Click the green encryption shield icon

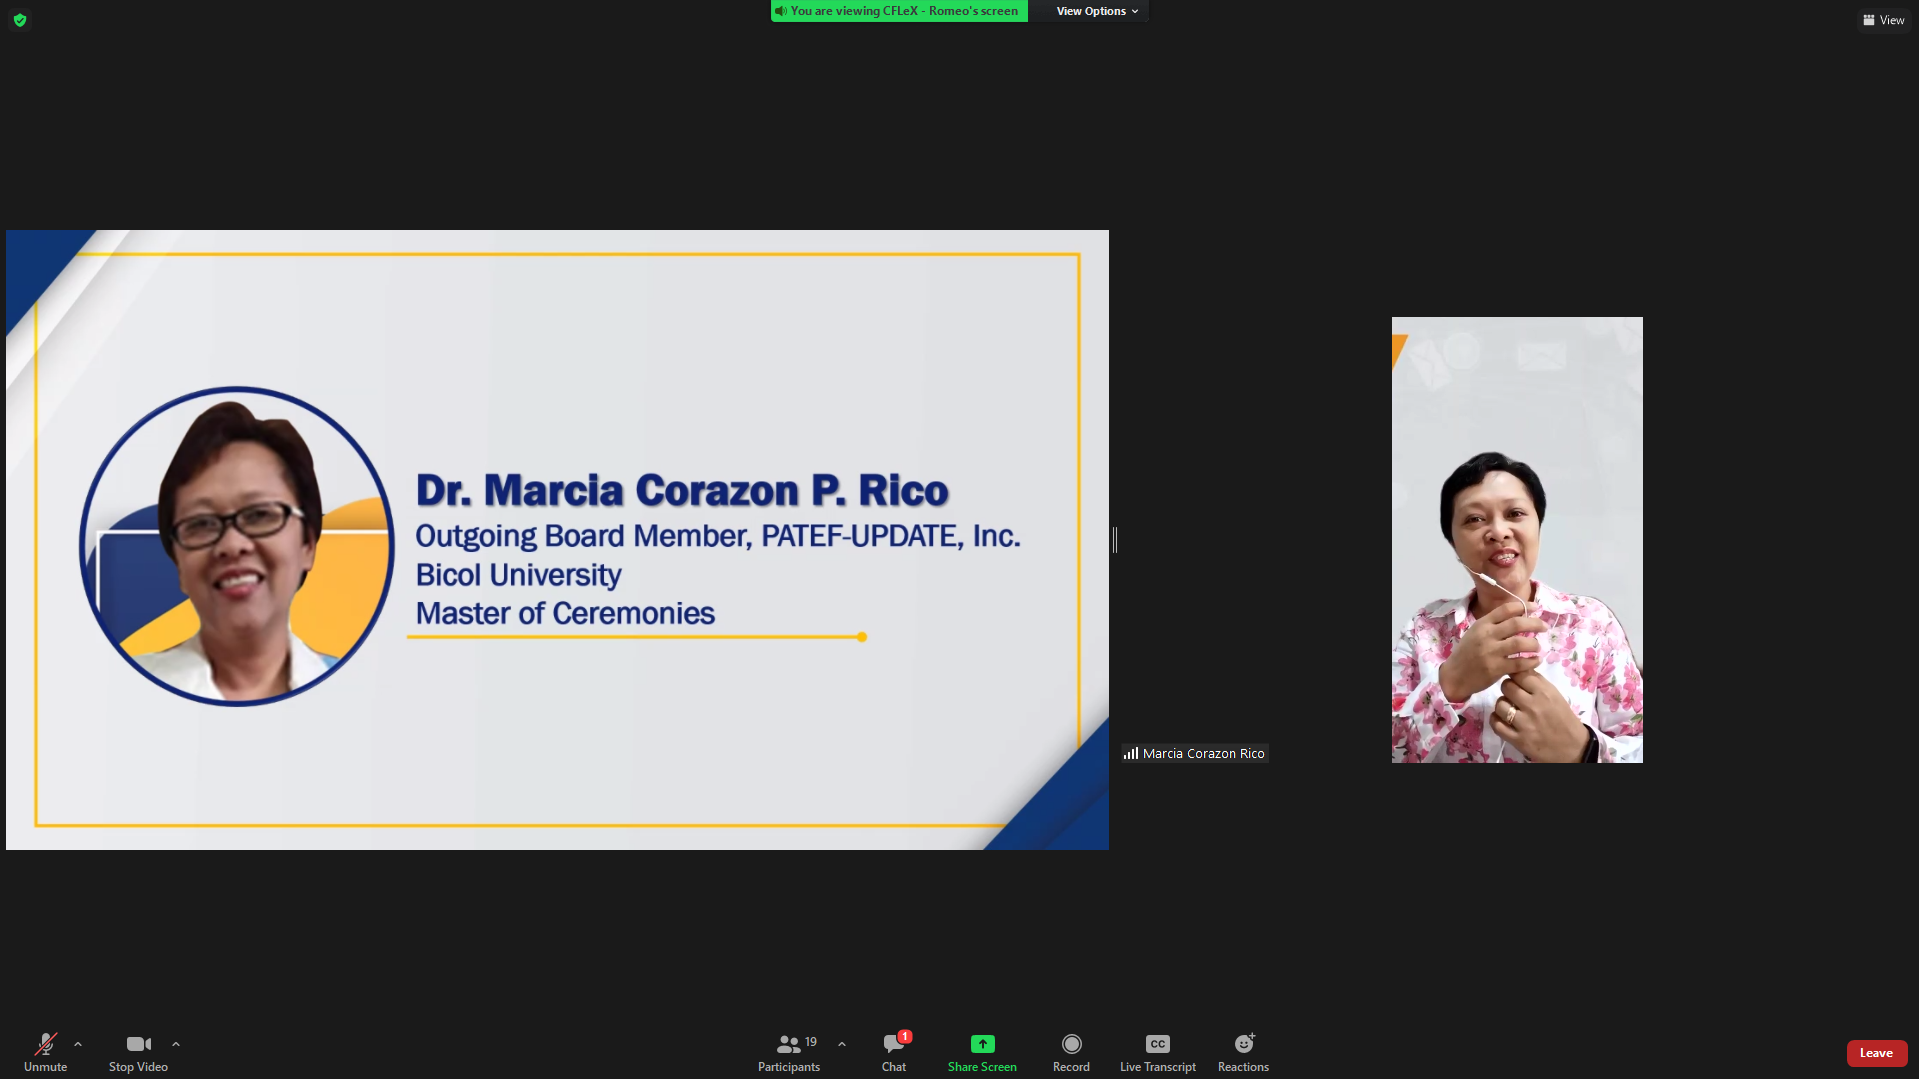click(x=20, y=20)
